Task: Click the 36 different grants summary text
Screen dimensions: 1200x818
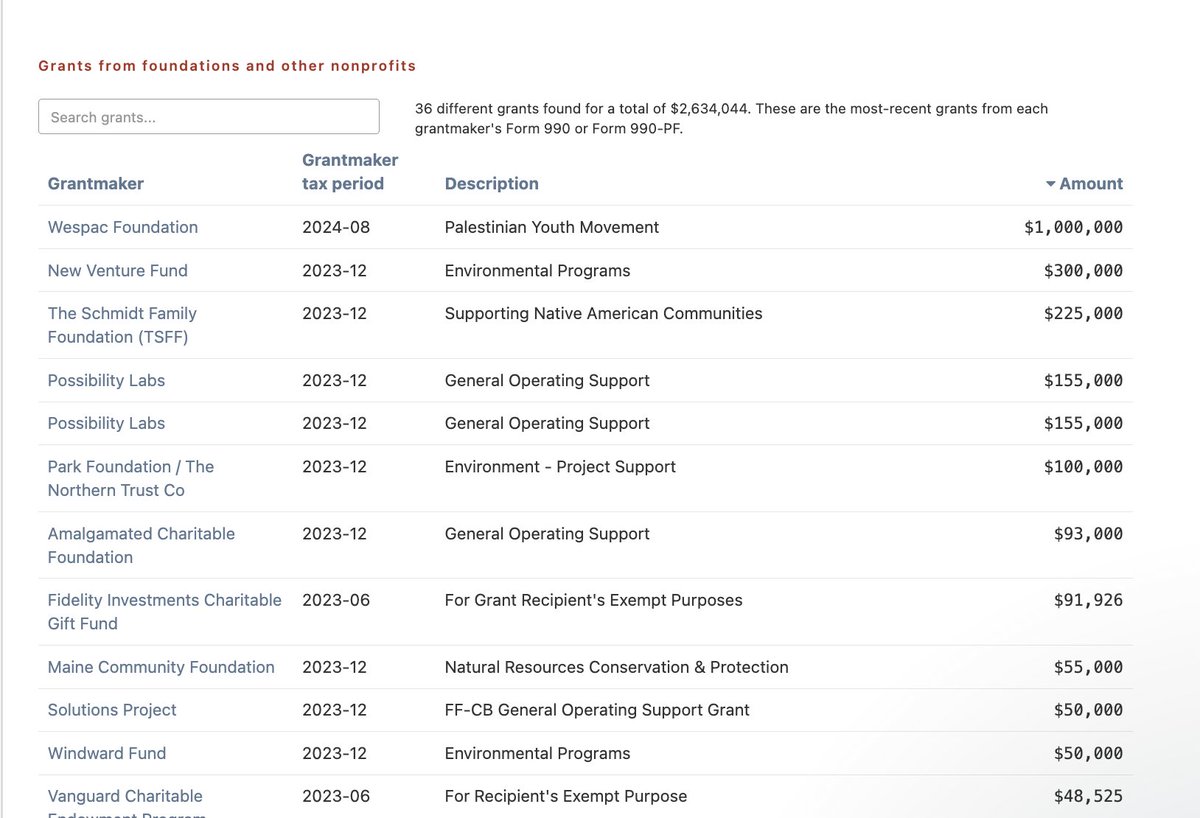Action: [x=732, y=118]
